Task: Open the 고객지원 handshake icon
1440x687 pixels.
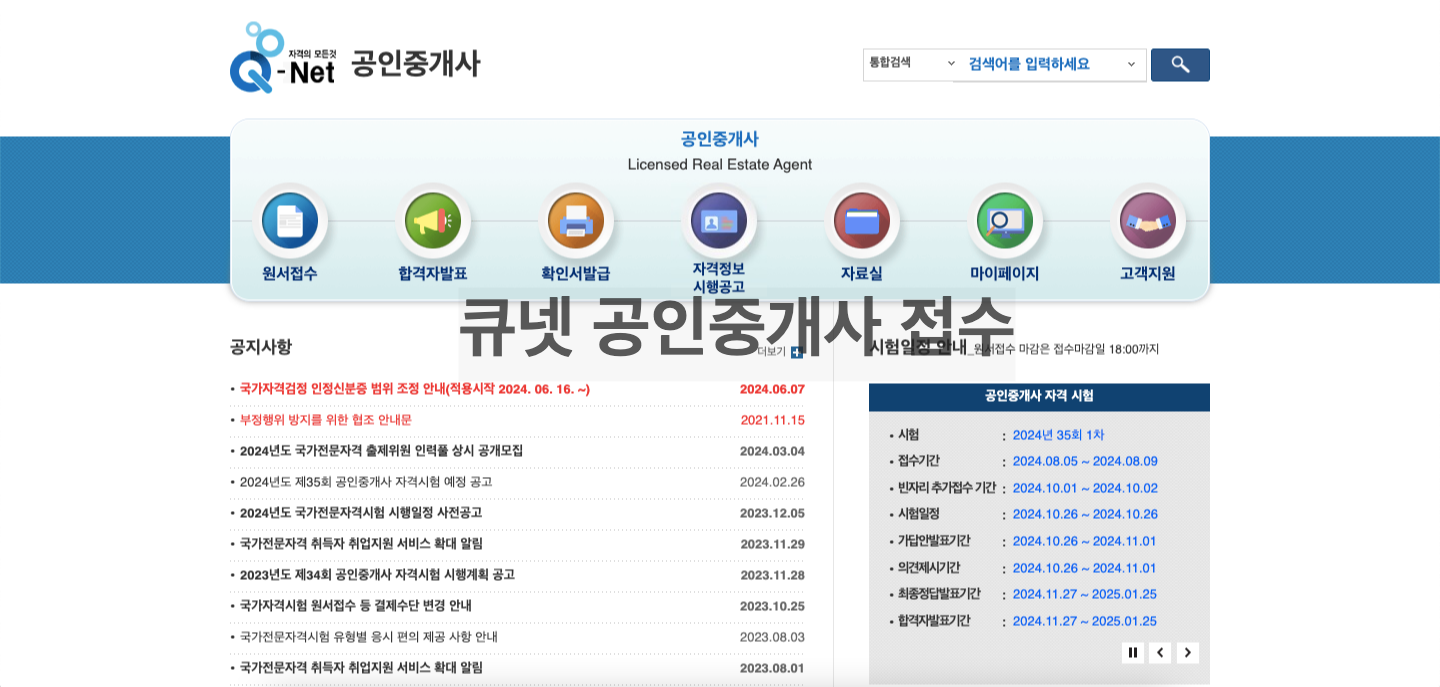Action: 1148,221
